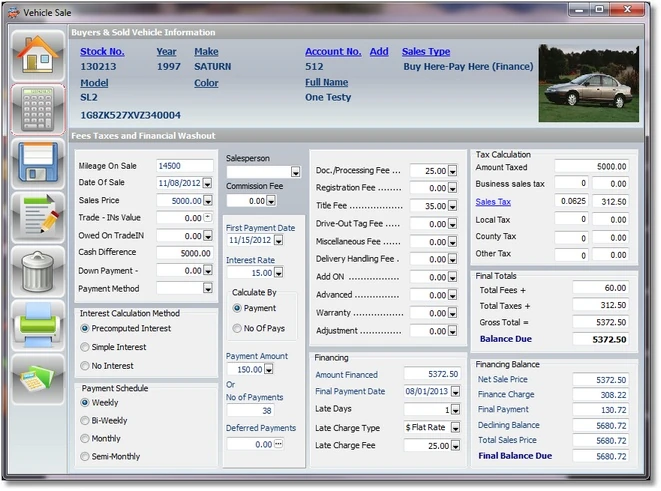Click the Stock No. header link
The width and height of the screenshot is (661, 491).
tap(102, 52)
